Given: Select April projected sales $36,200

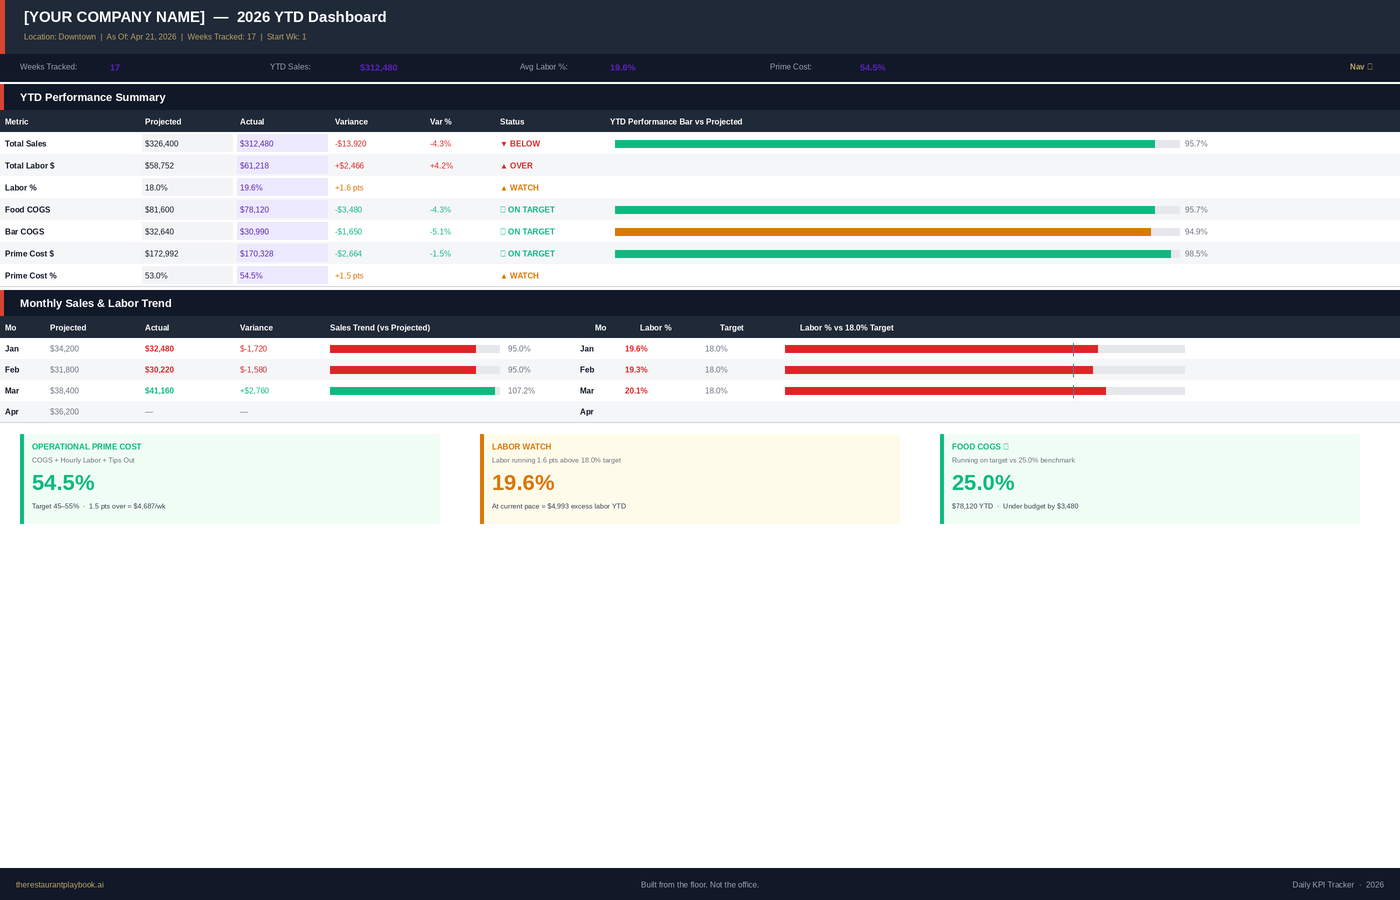Looking at the screenshot, I should [64, 412].
